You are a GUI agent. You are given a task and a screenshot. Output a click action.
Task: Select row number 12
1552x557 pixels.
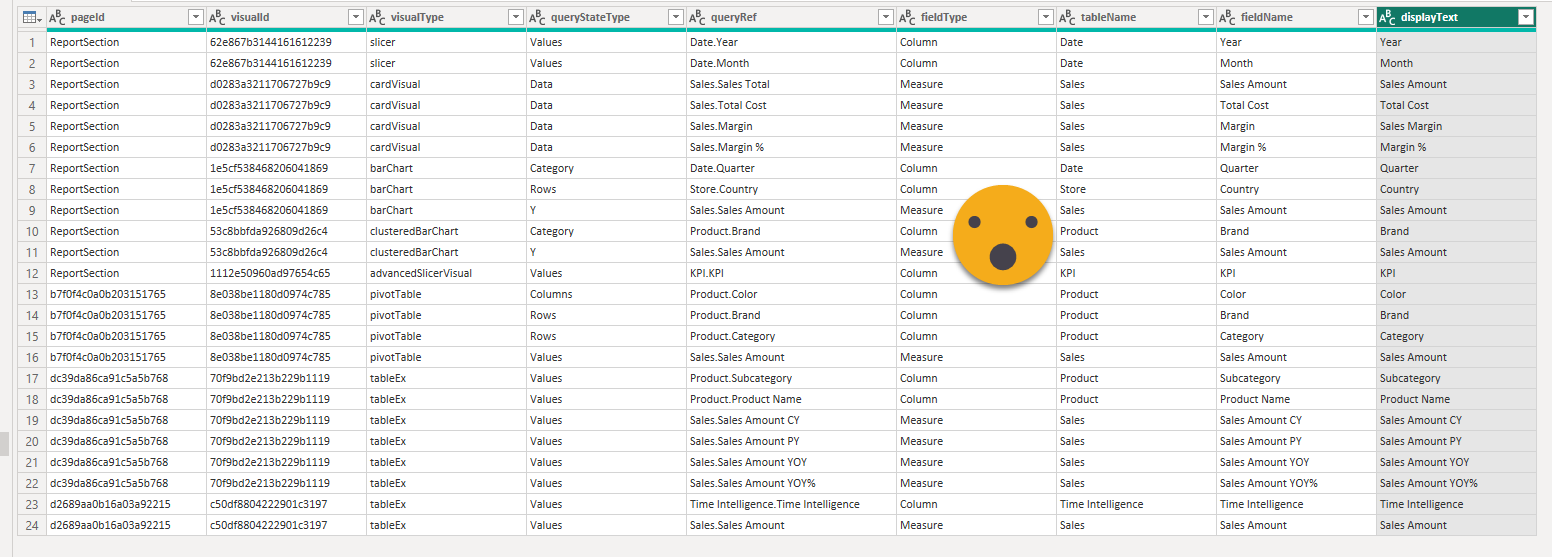32,273
